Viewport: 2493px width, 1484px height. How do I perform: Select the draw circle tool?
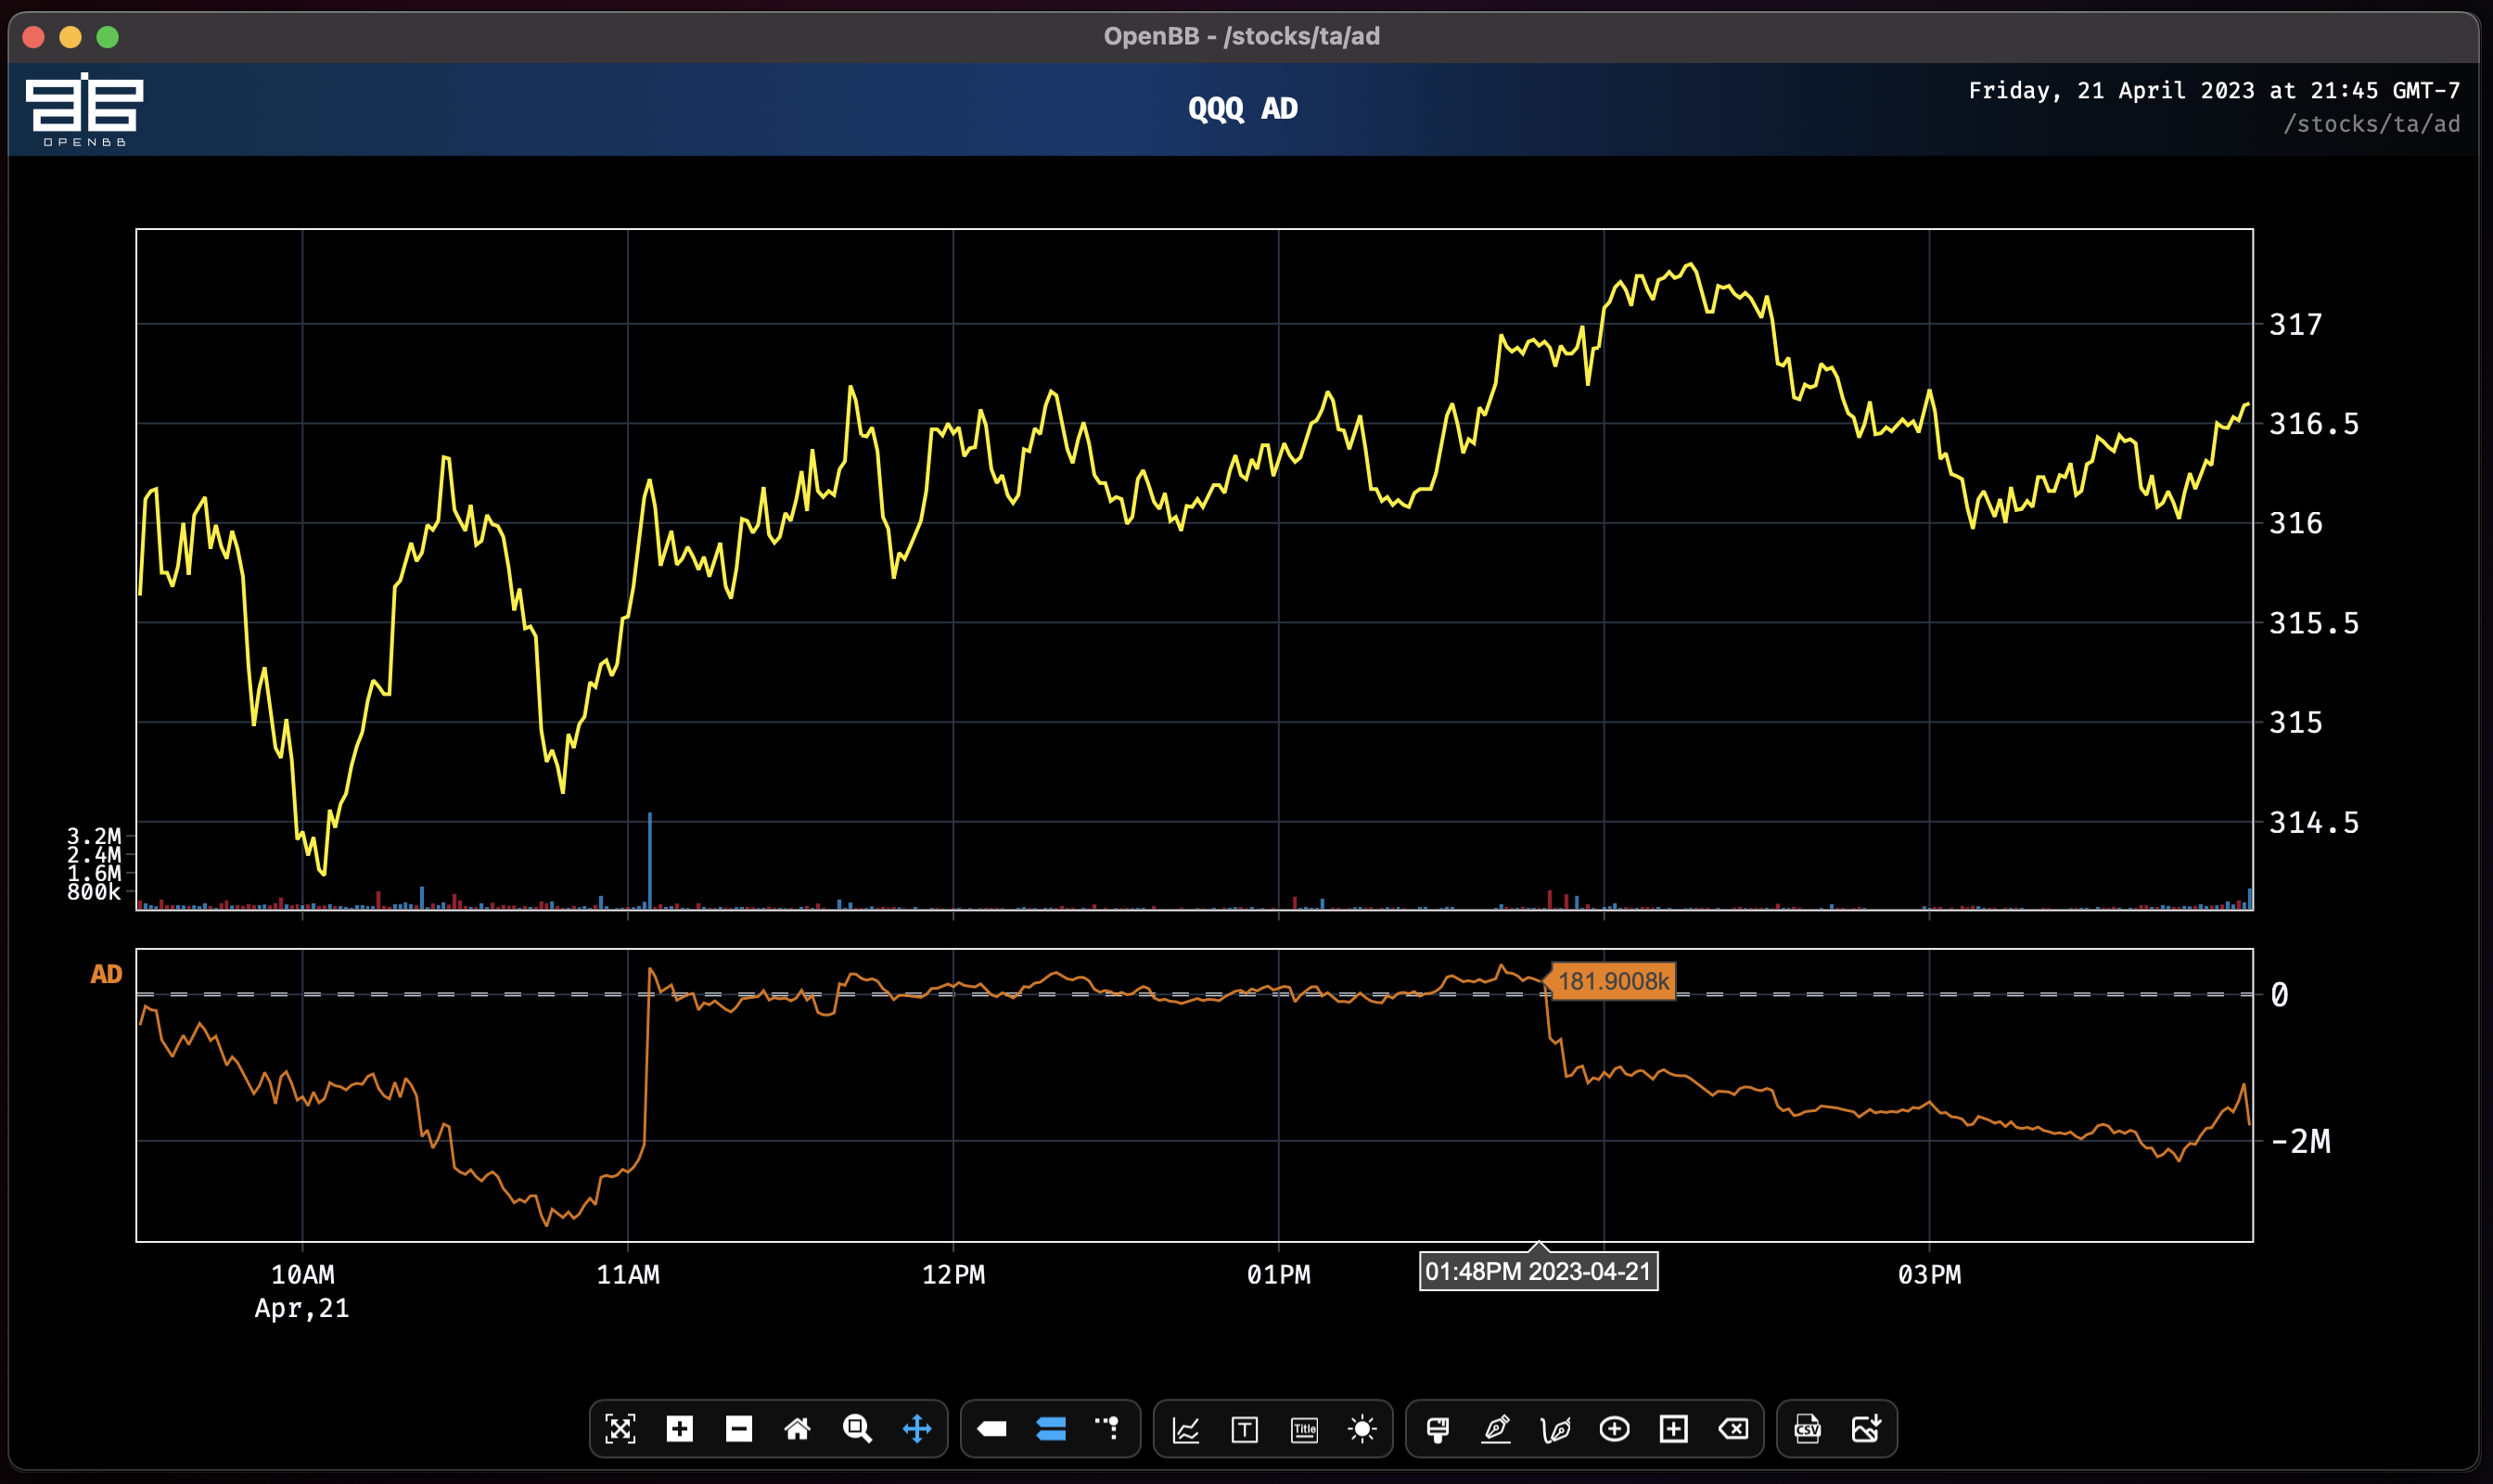coord(1615,1429)
